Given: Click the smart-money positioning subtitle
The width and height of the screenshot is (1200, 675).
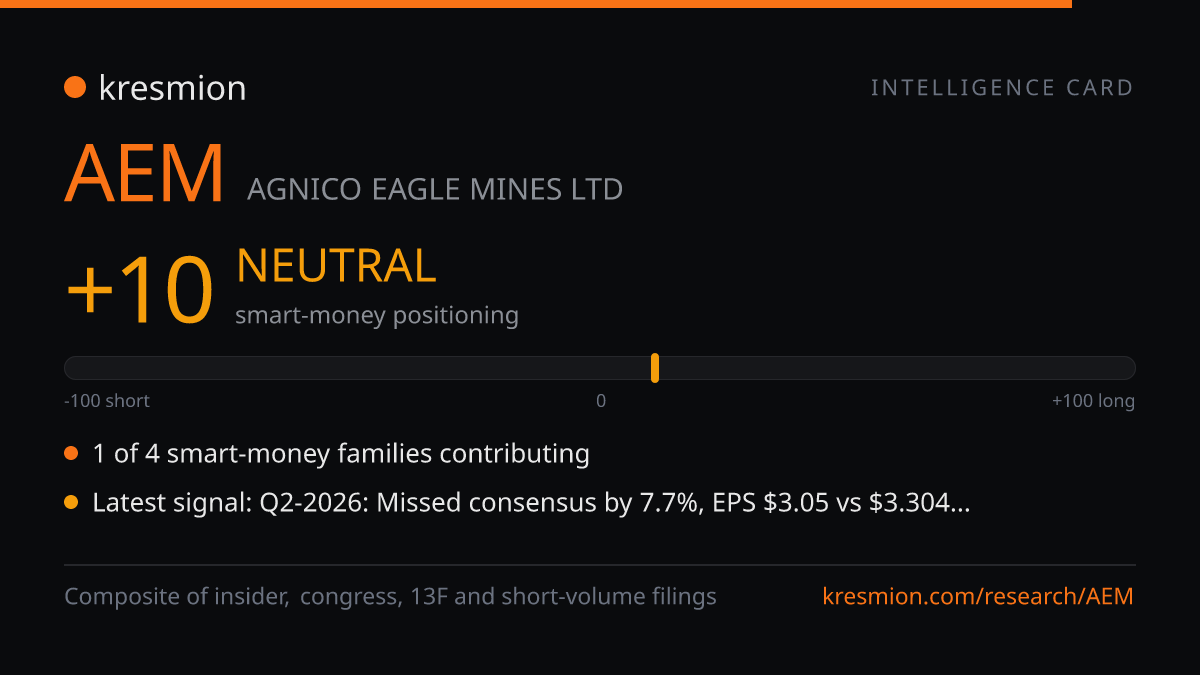Looking at the screenshot, I should click(377, 316).
